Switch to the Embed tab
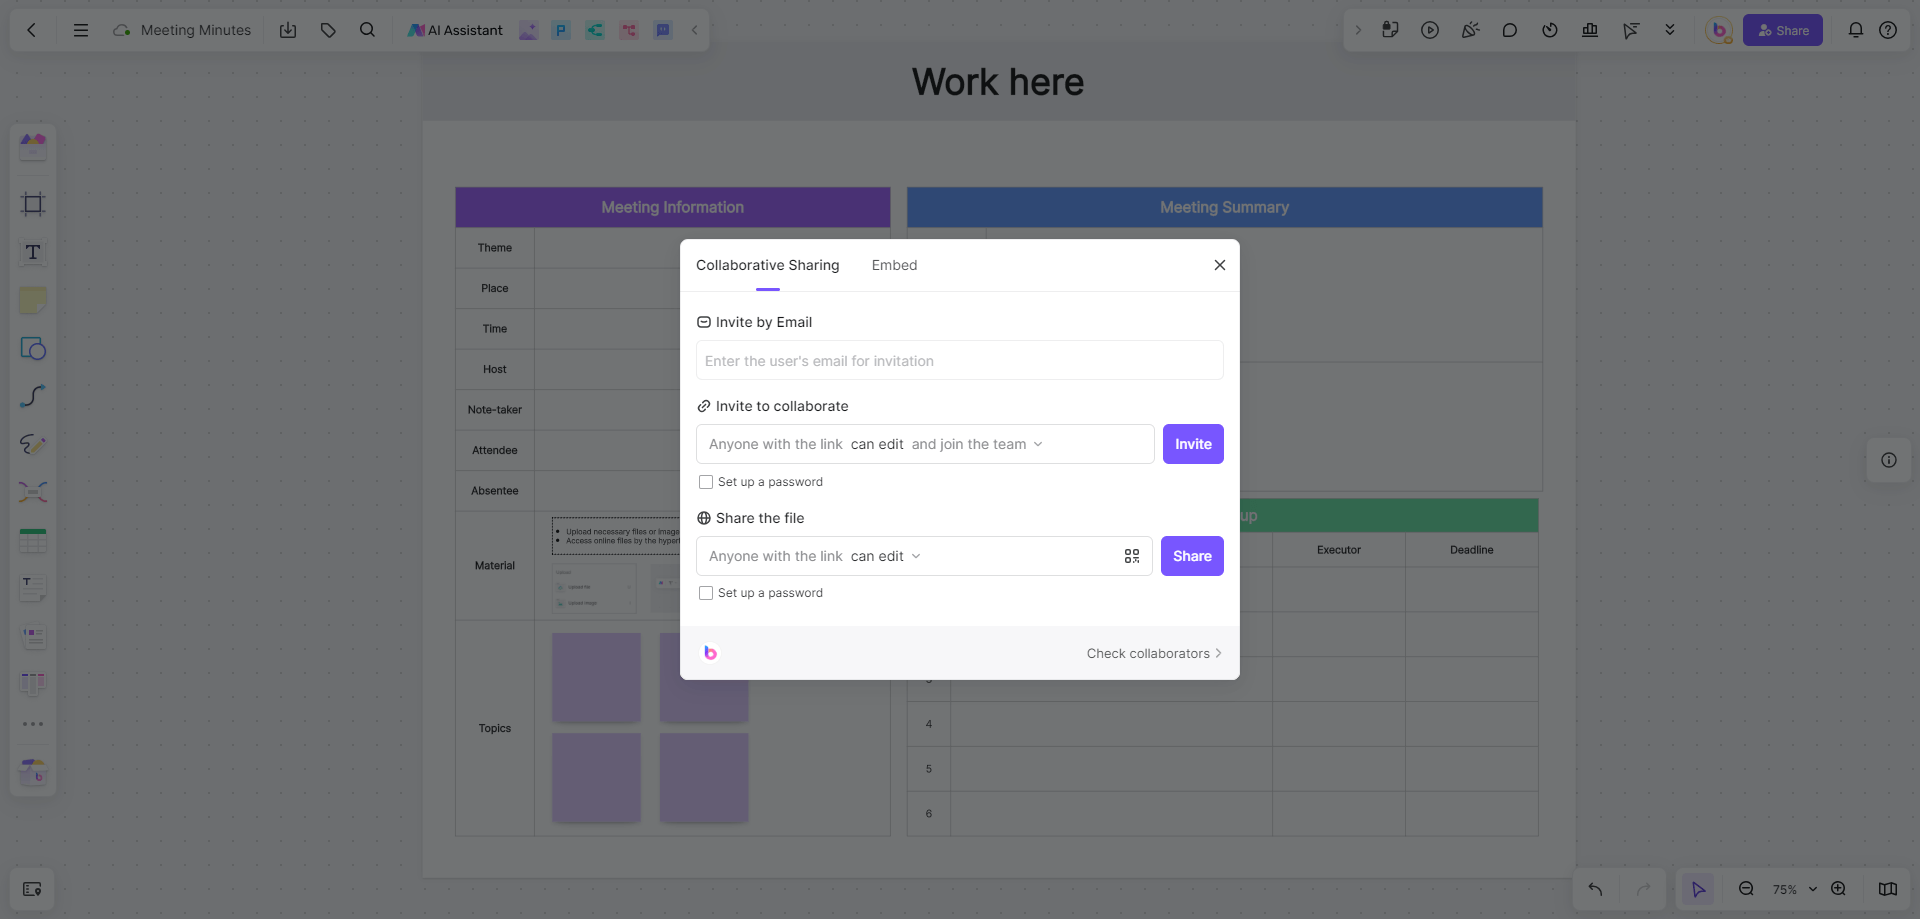Viewport: 1920px width, 919px height. [x=894, y=265]
